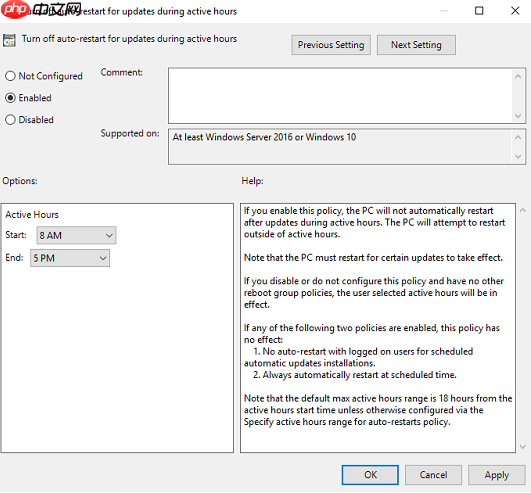Select the Disabled radio option

pos(10,120)
